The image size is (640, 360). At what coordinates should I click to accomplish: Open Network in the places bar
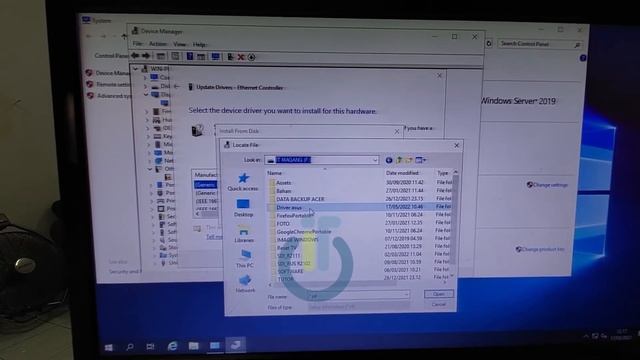[x=245, y=284]
